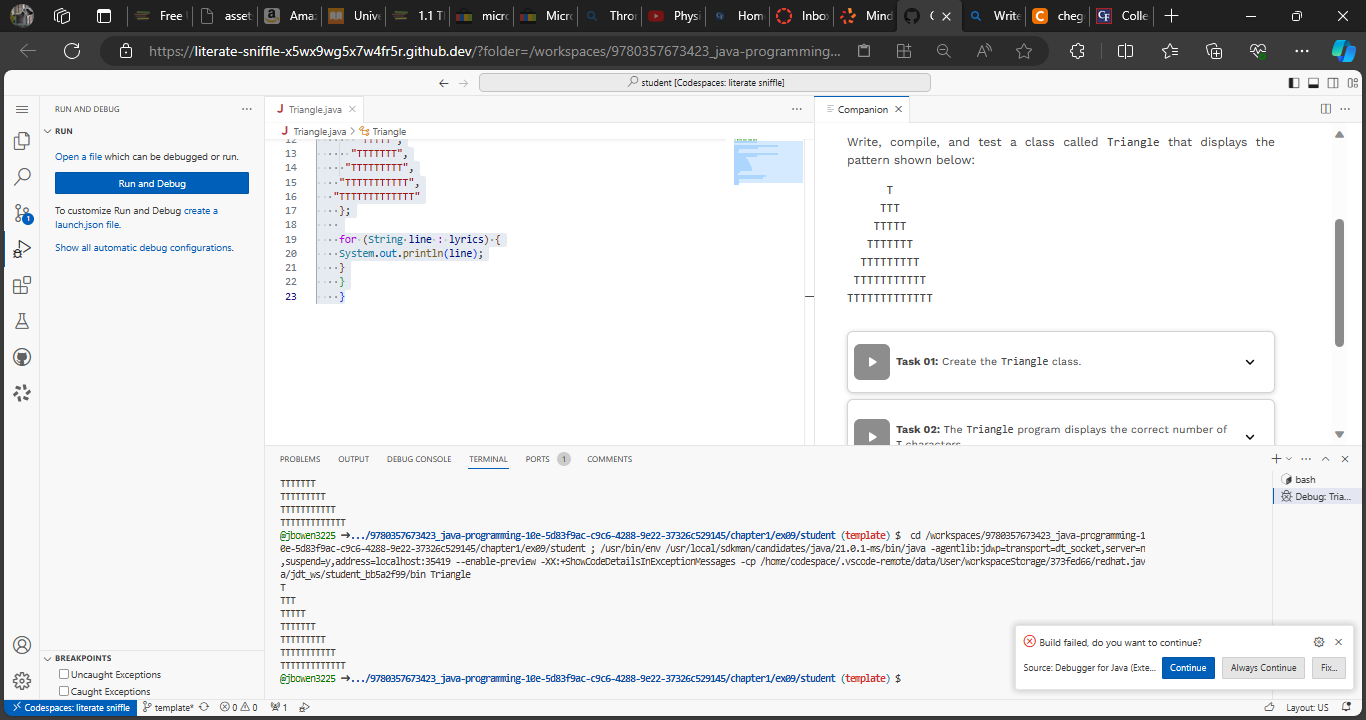The image size is (1366, 720).
Task: Open notification settings gear on Build failed toast
Action: pos(1318,641)
